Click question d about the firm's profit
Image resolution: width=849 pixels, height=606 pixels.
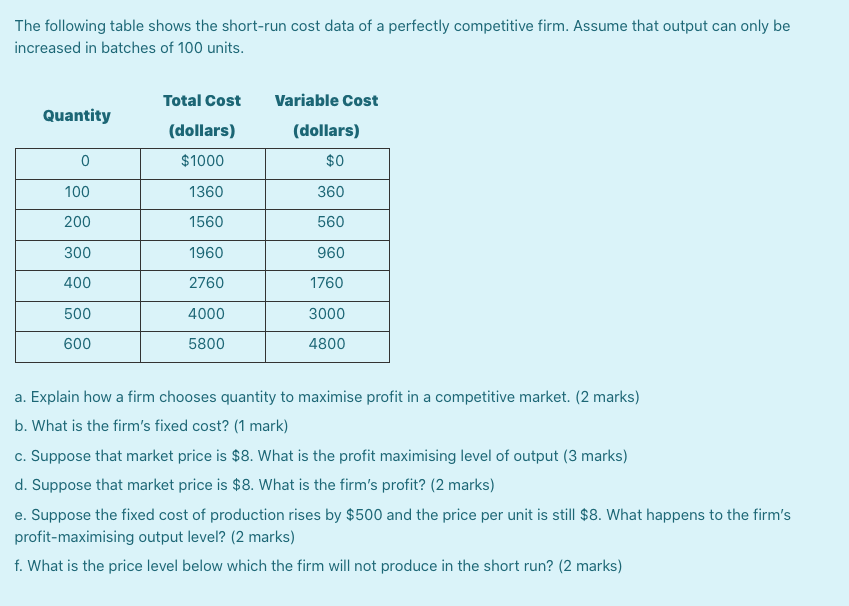pyautogui.click(x=255, y=486)
